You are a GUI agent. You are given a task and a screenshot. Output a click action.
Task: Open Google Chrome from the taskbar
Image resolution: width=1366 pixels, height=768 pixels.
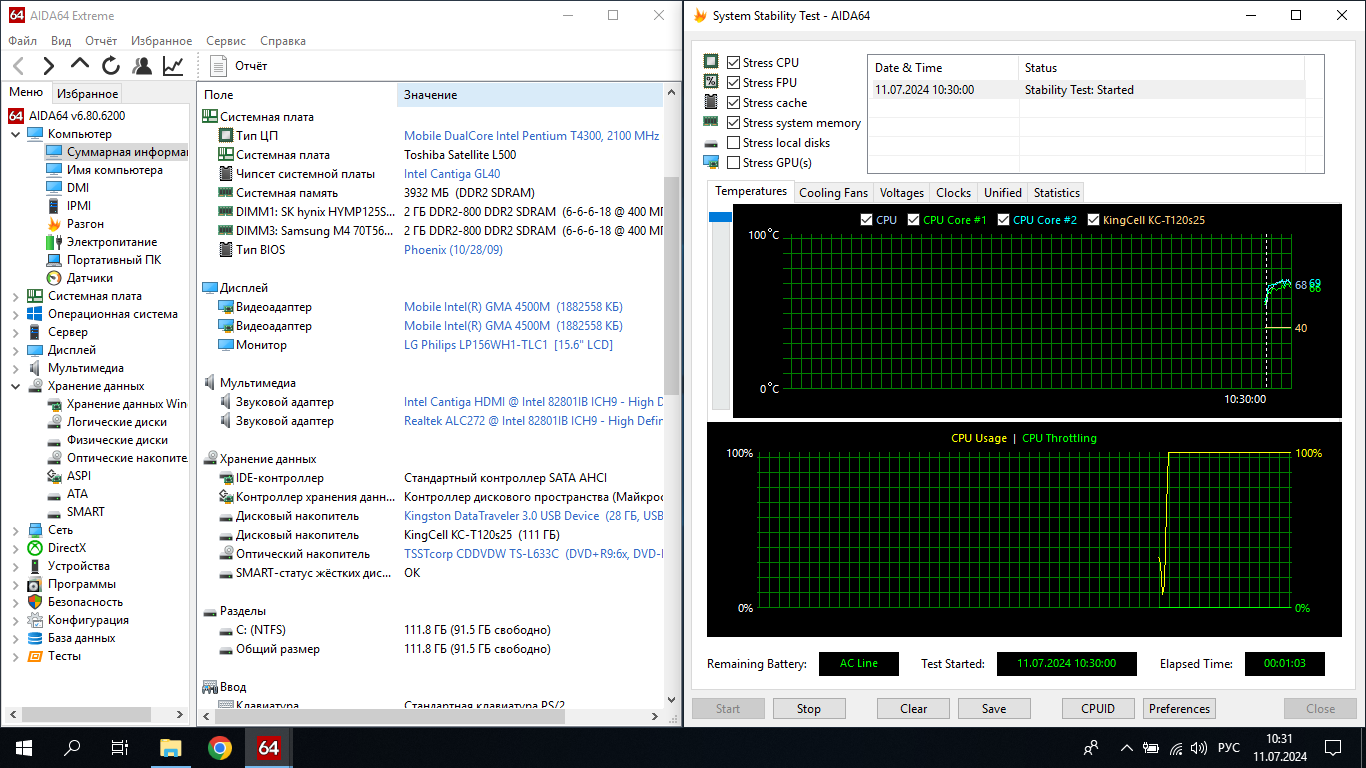220,747
